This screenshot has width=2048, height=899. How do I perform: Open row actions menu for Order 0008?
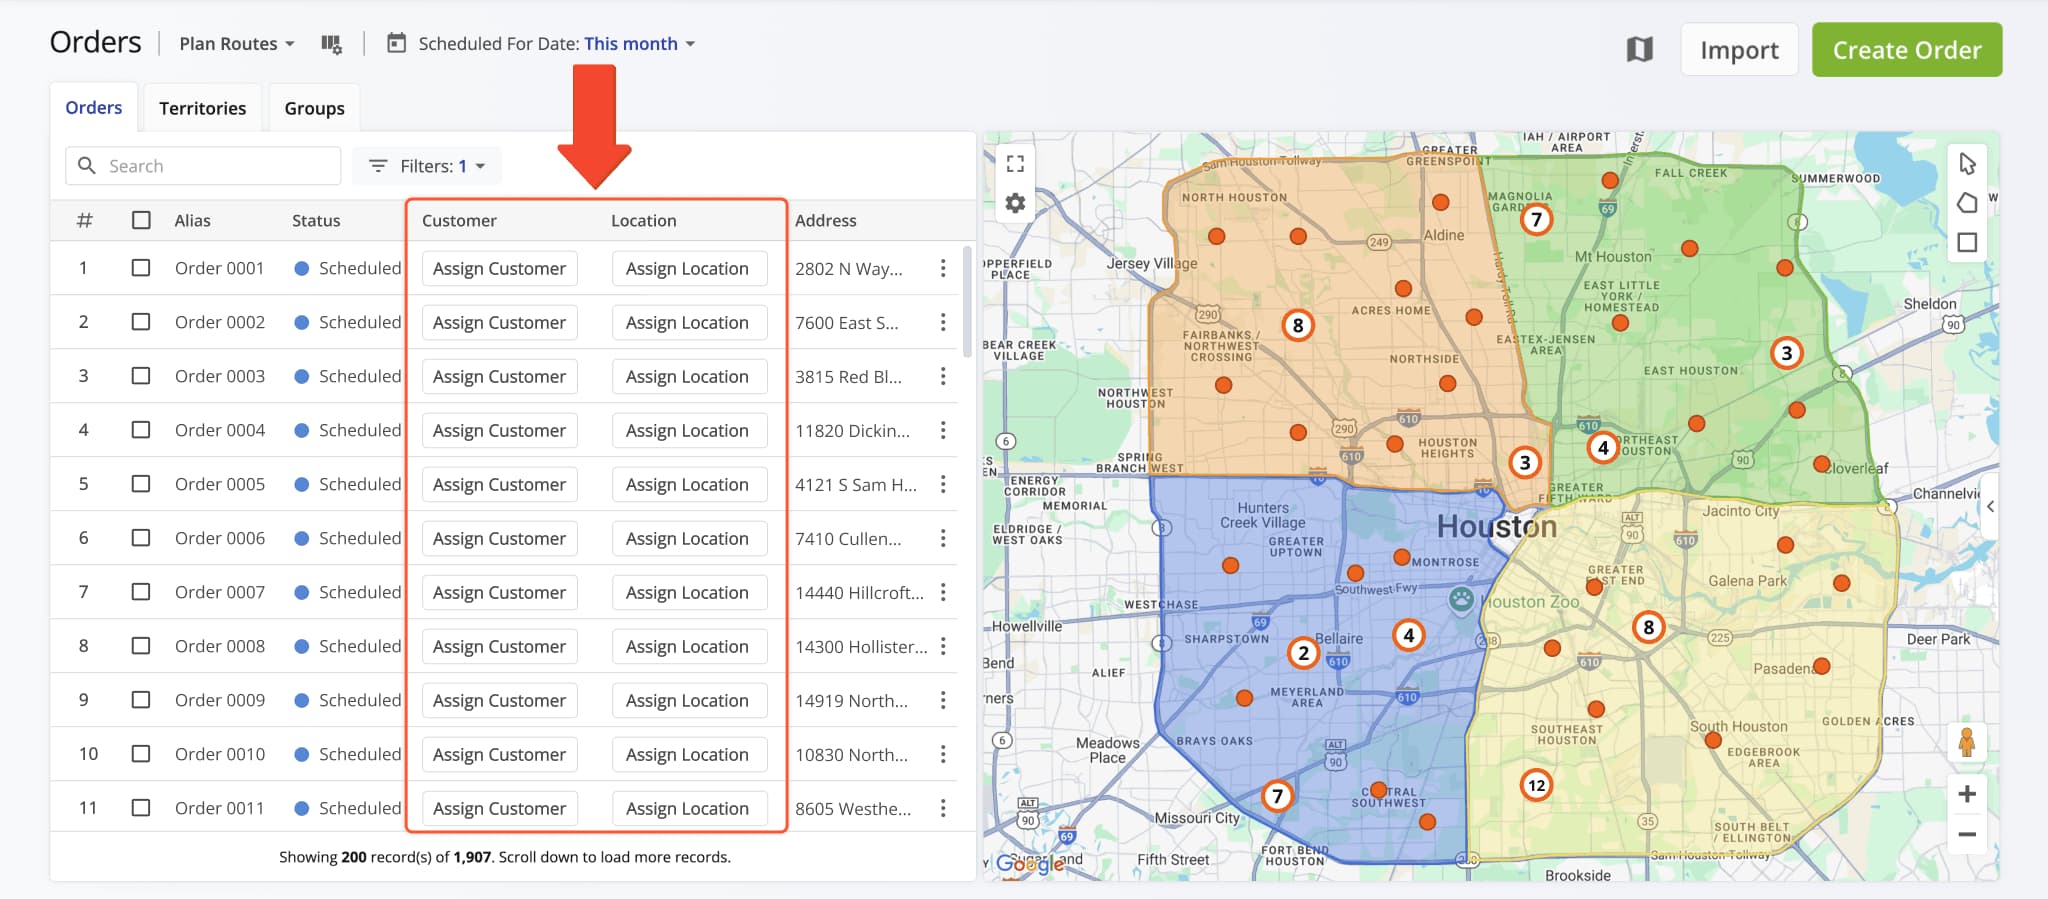(943, 646)
